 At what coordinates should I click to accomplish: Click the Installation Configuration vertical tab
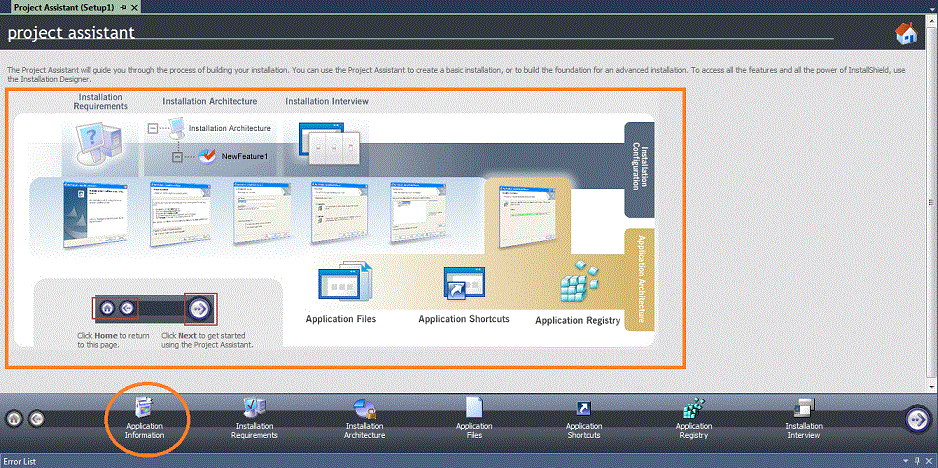coord(639,170)
